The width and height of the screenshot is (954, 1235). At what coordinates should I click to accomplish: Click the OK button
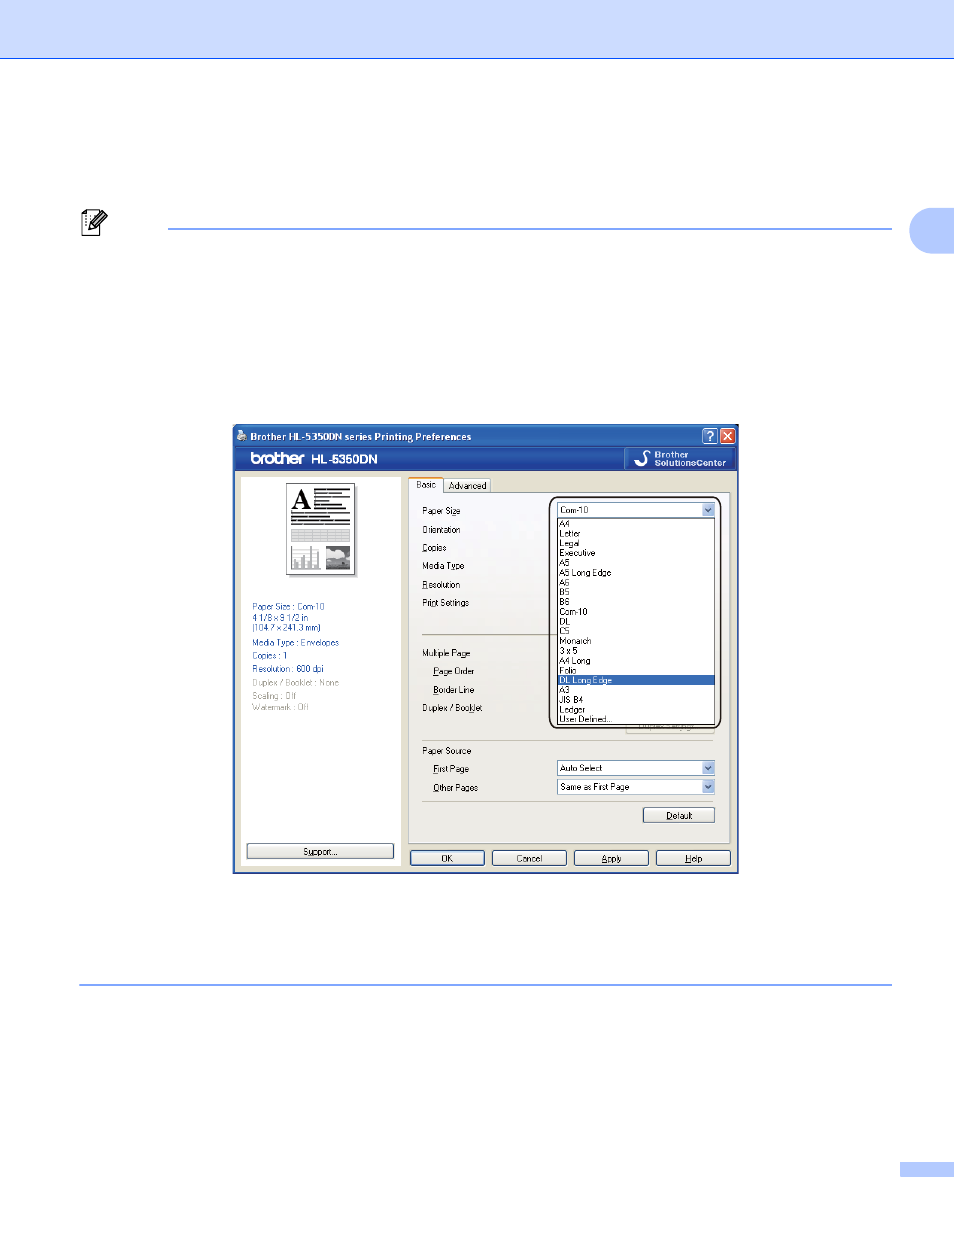click(447, 859)
